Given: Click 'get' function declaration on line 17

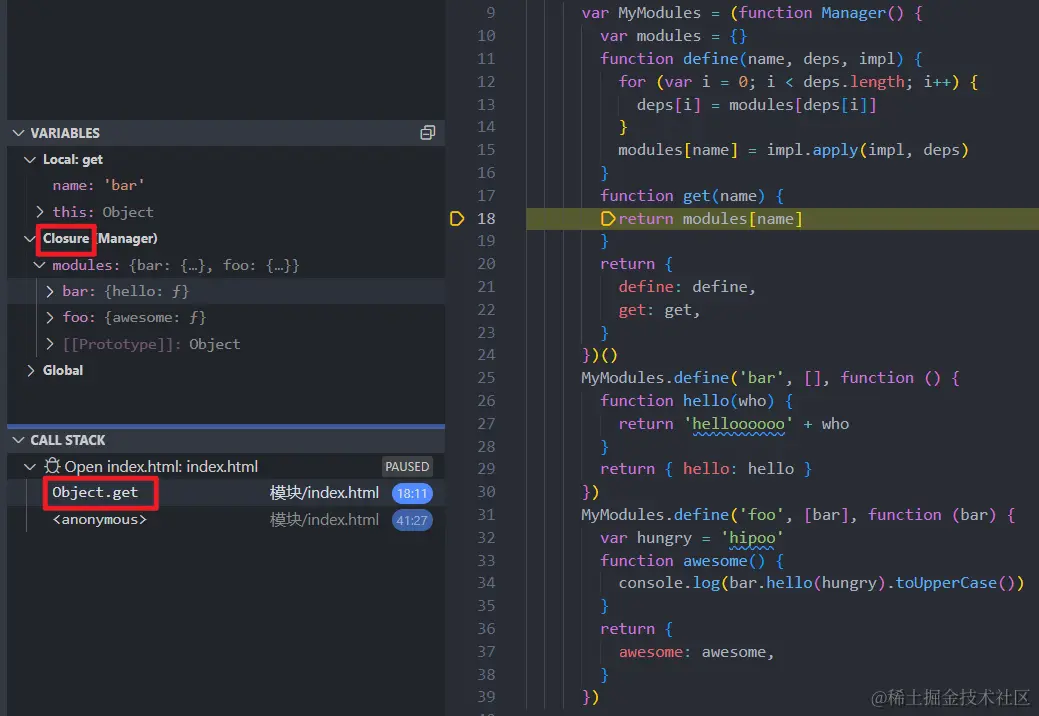Looking at the screenshot, I should (x=696, y=195).
